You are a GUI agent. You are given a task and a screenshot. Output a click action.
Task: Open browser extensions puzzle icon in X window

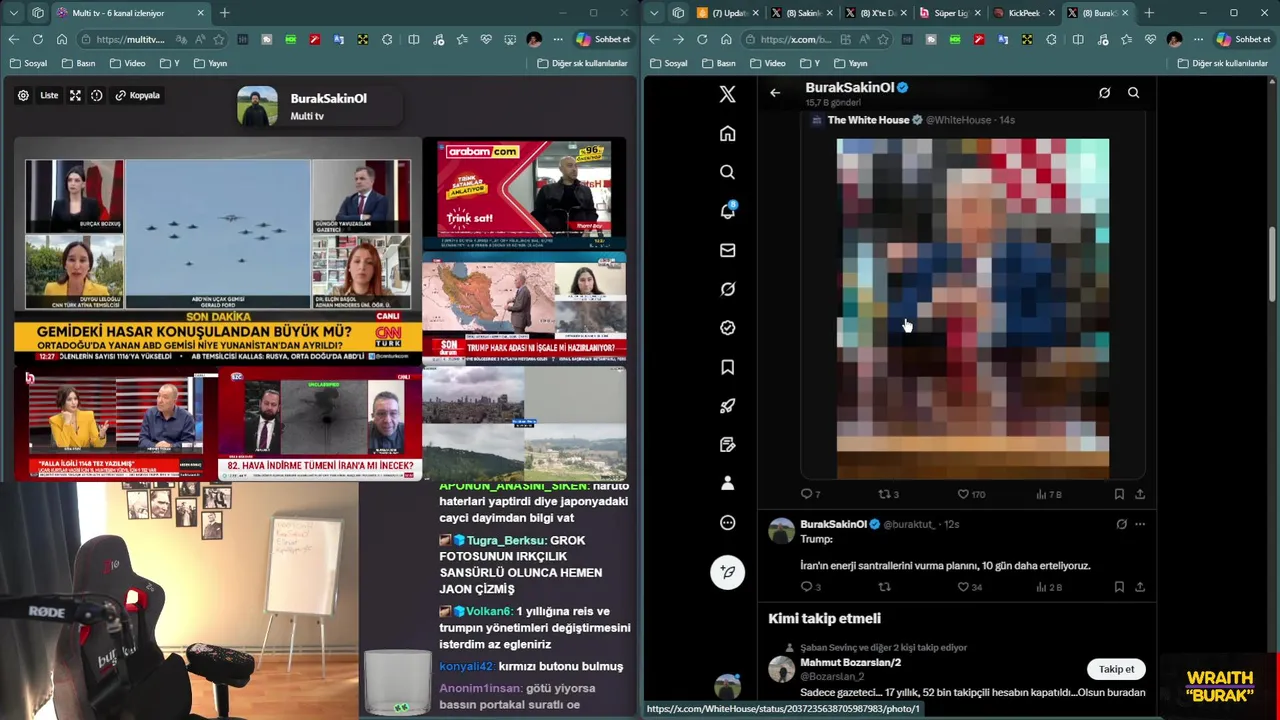coord(1051,39)
